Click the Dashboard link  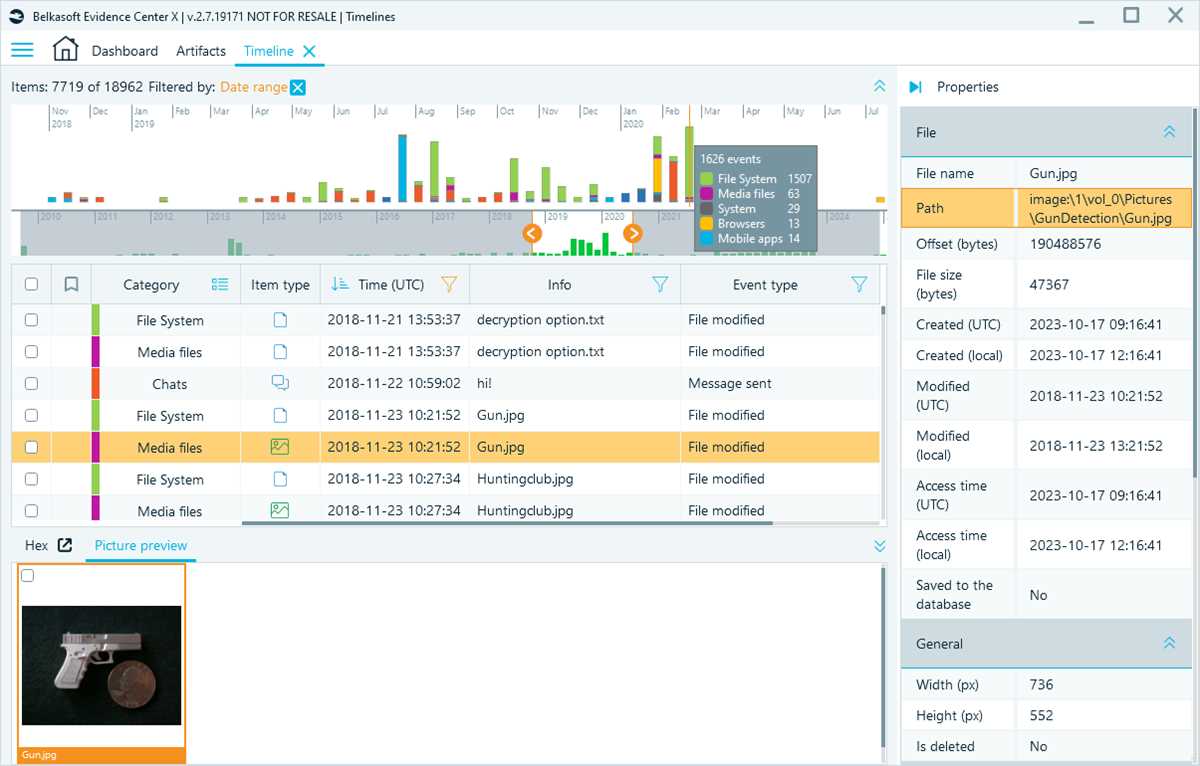[125, 51]
